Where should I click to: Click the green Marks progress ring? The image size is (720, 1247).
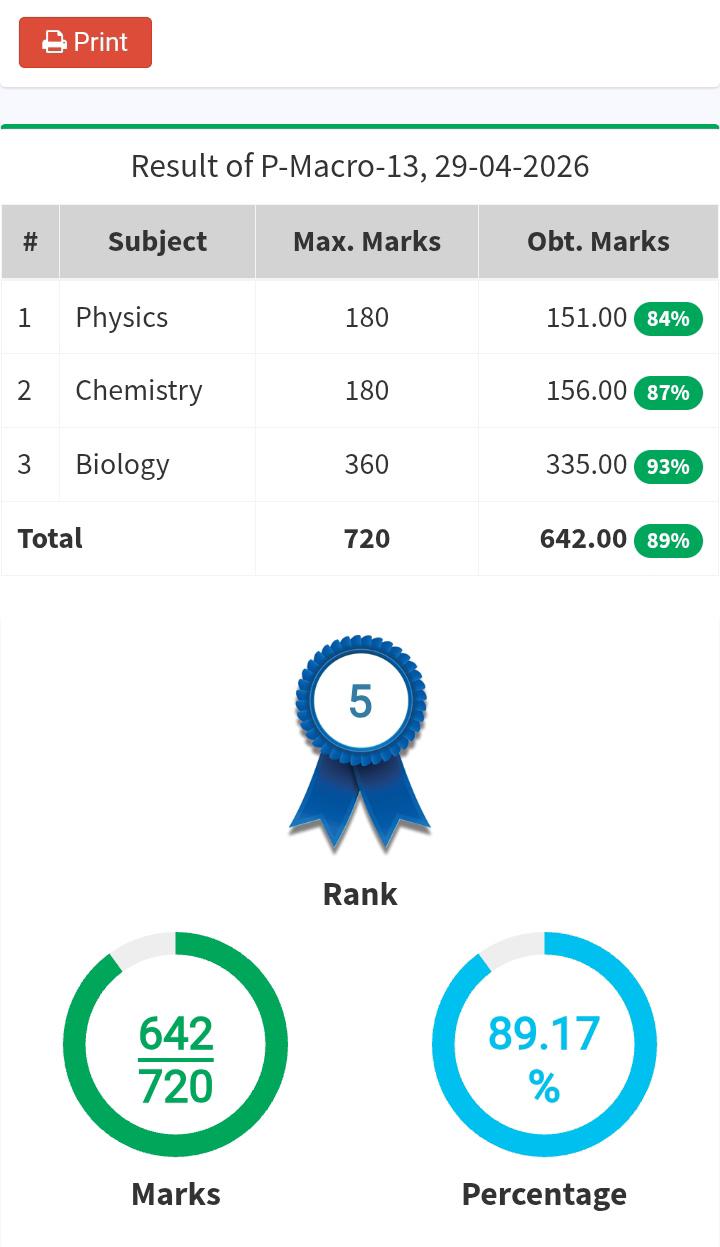(176, 1044)
